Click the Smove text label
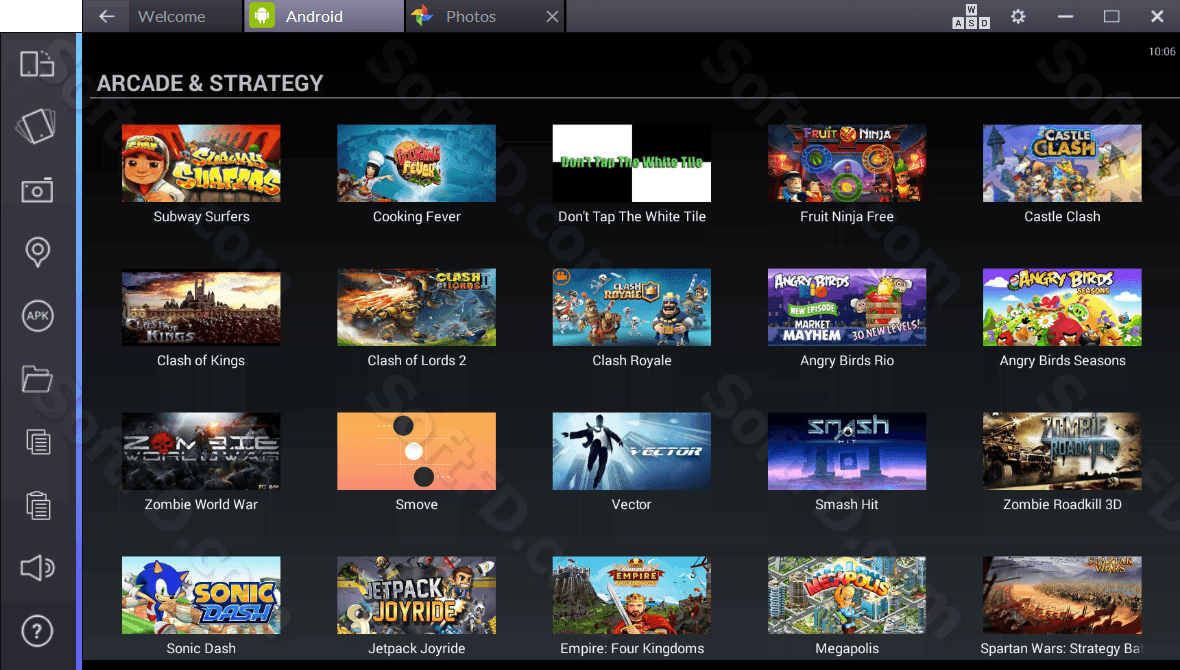 click(x=416, y=504)
